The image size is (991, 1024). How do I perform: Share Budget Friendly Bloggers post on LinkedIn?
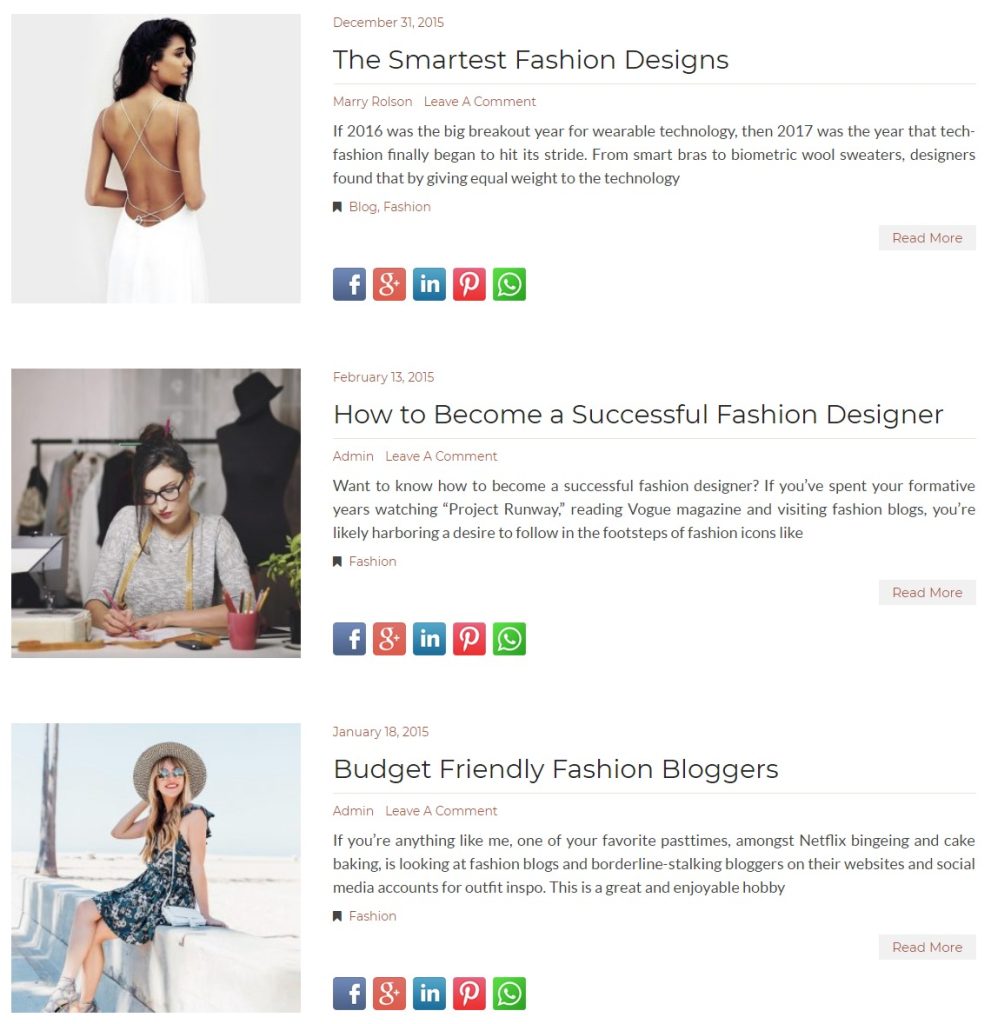pos(429,993)
